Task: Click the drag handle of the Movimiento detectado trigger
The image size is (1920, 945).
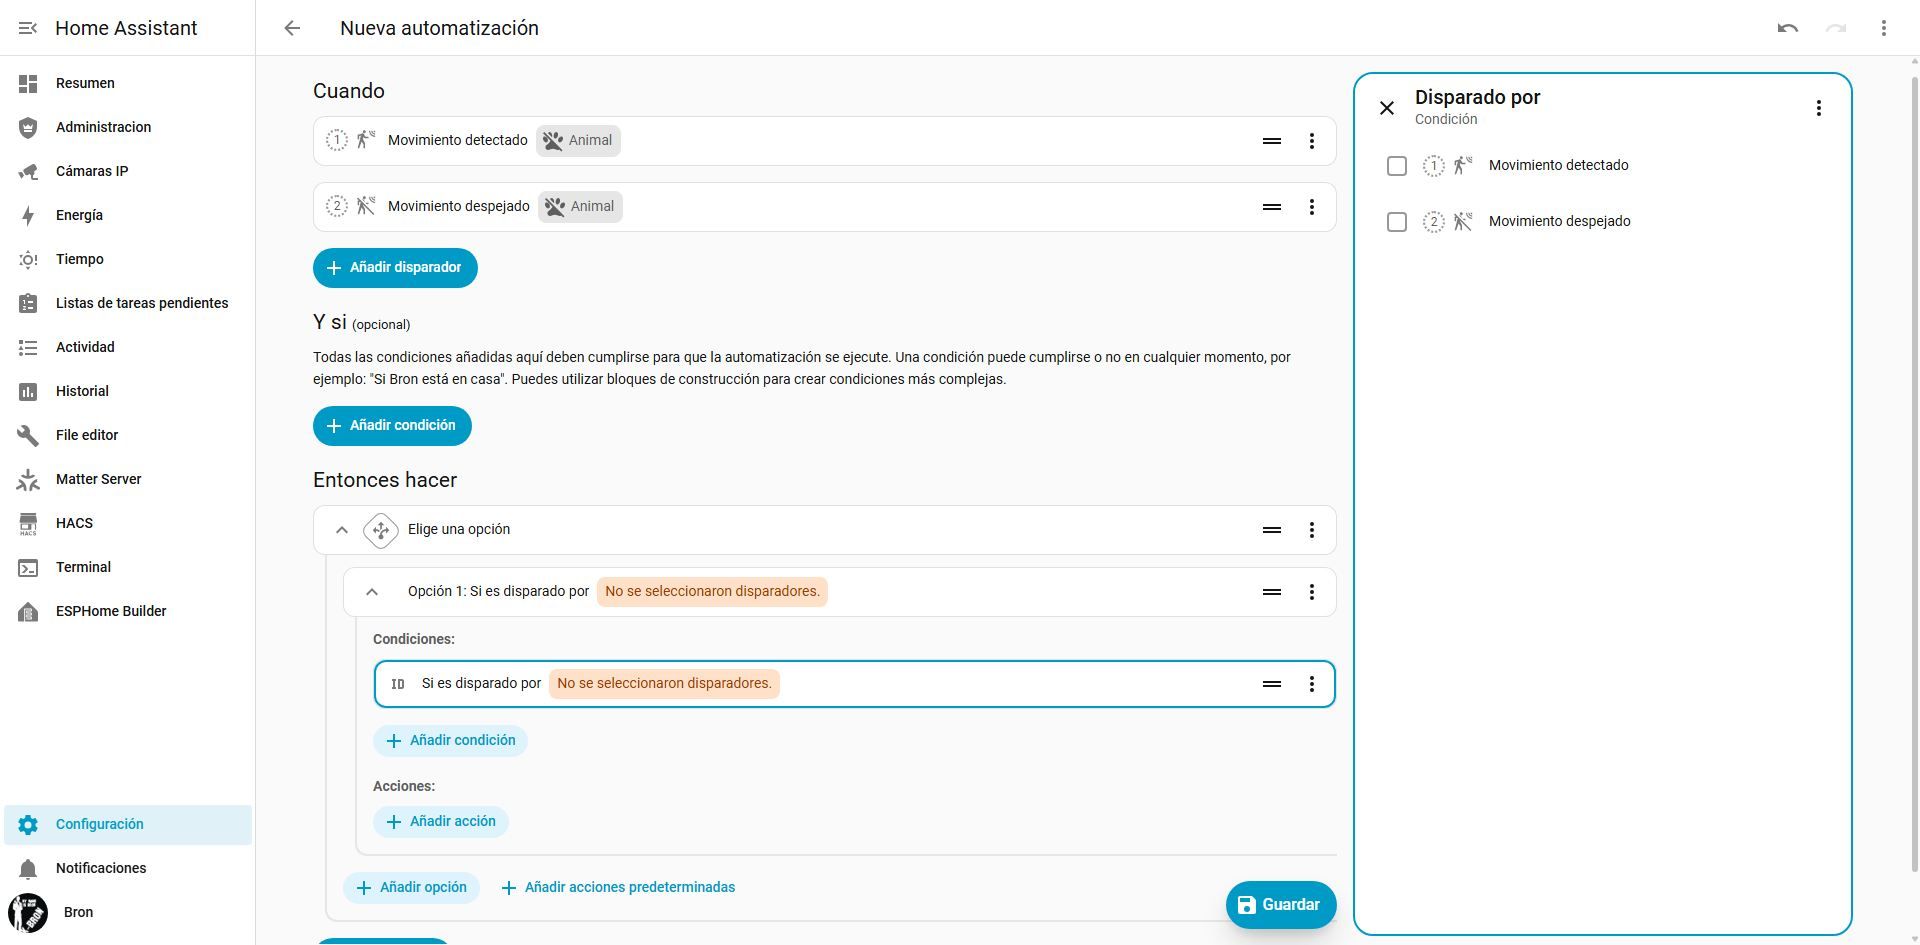Action: (1272, 141)
